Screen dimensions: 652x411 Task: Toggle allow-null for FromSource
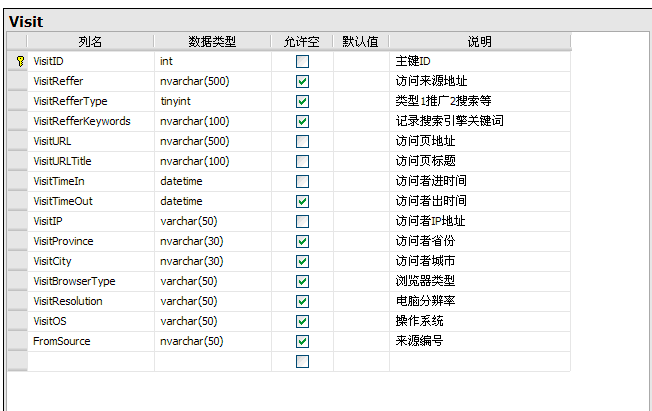(302, 341)
